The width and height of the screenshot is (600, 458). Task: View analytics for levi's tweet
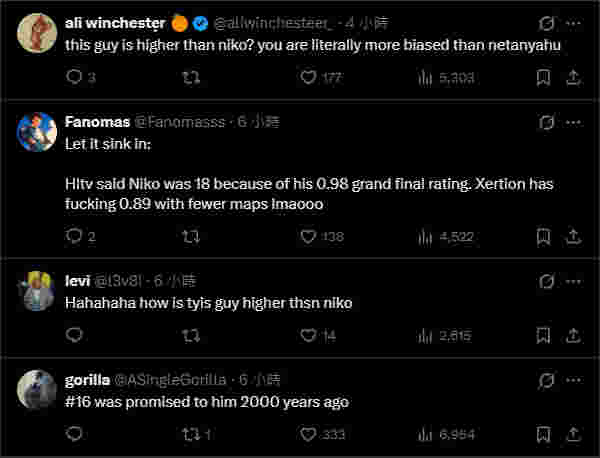click(425, 336)
